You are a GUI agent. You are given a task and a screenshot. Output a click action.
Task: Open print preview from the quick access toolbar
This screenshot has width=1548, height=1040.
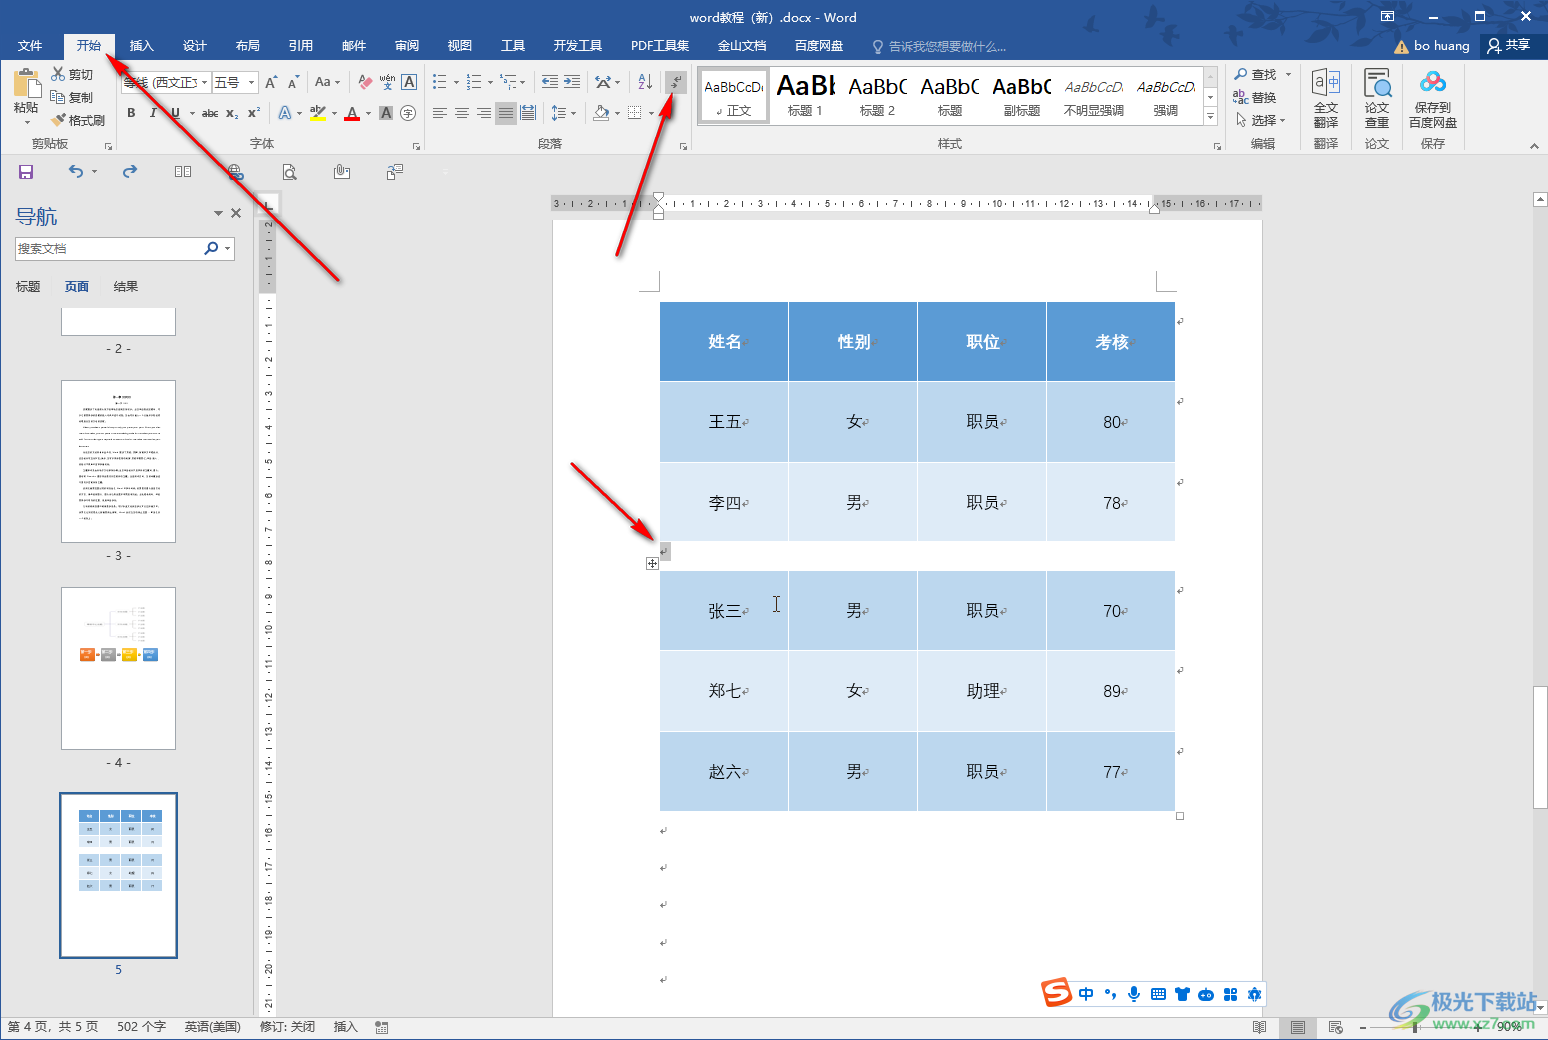pyautogui.click(x=289, y=172)
